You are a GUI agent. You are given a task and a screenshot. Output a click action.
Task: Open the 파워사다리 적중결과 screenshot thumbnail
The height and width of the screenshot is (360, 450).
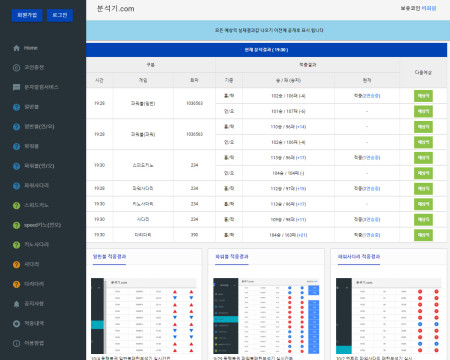(x=389, y=316)
